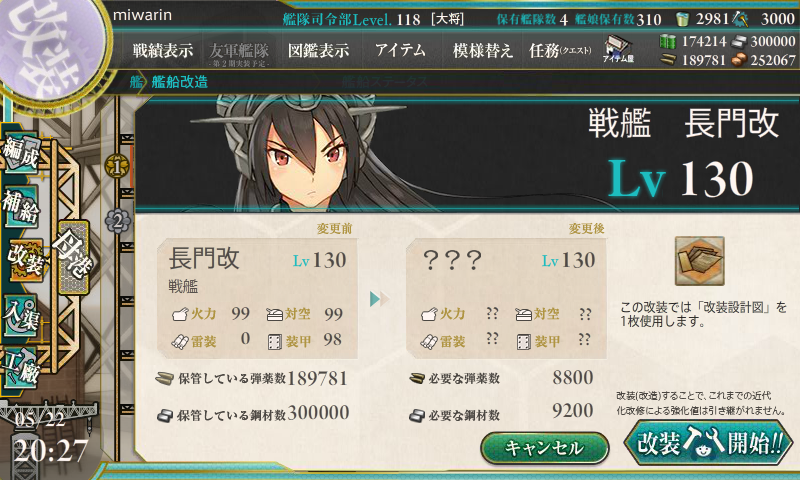Open 戦績表示 records menu
Image resolution: width=800 pixels, height=480 pixels.
tap(163, 50)
